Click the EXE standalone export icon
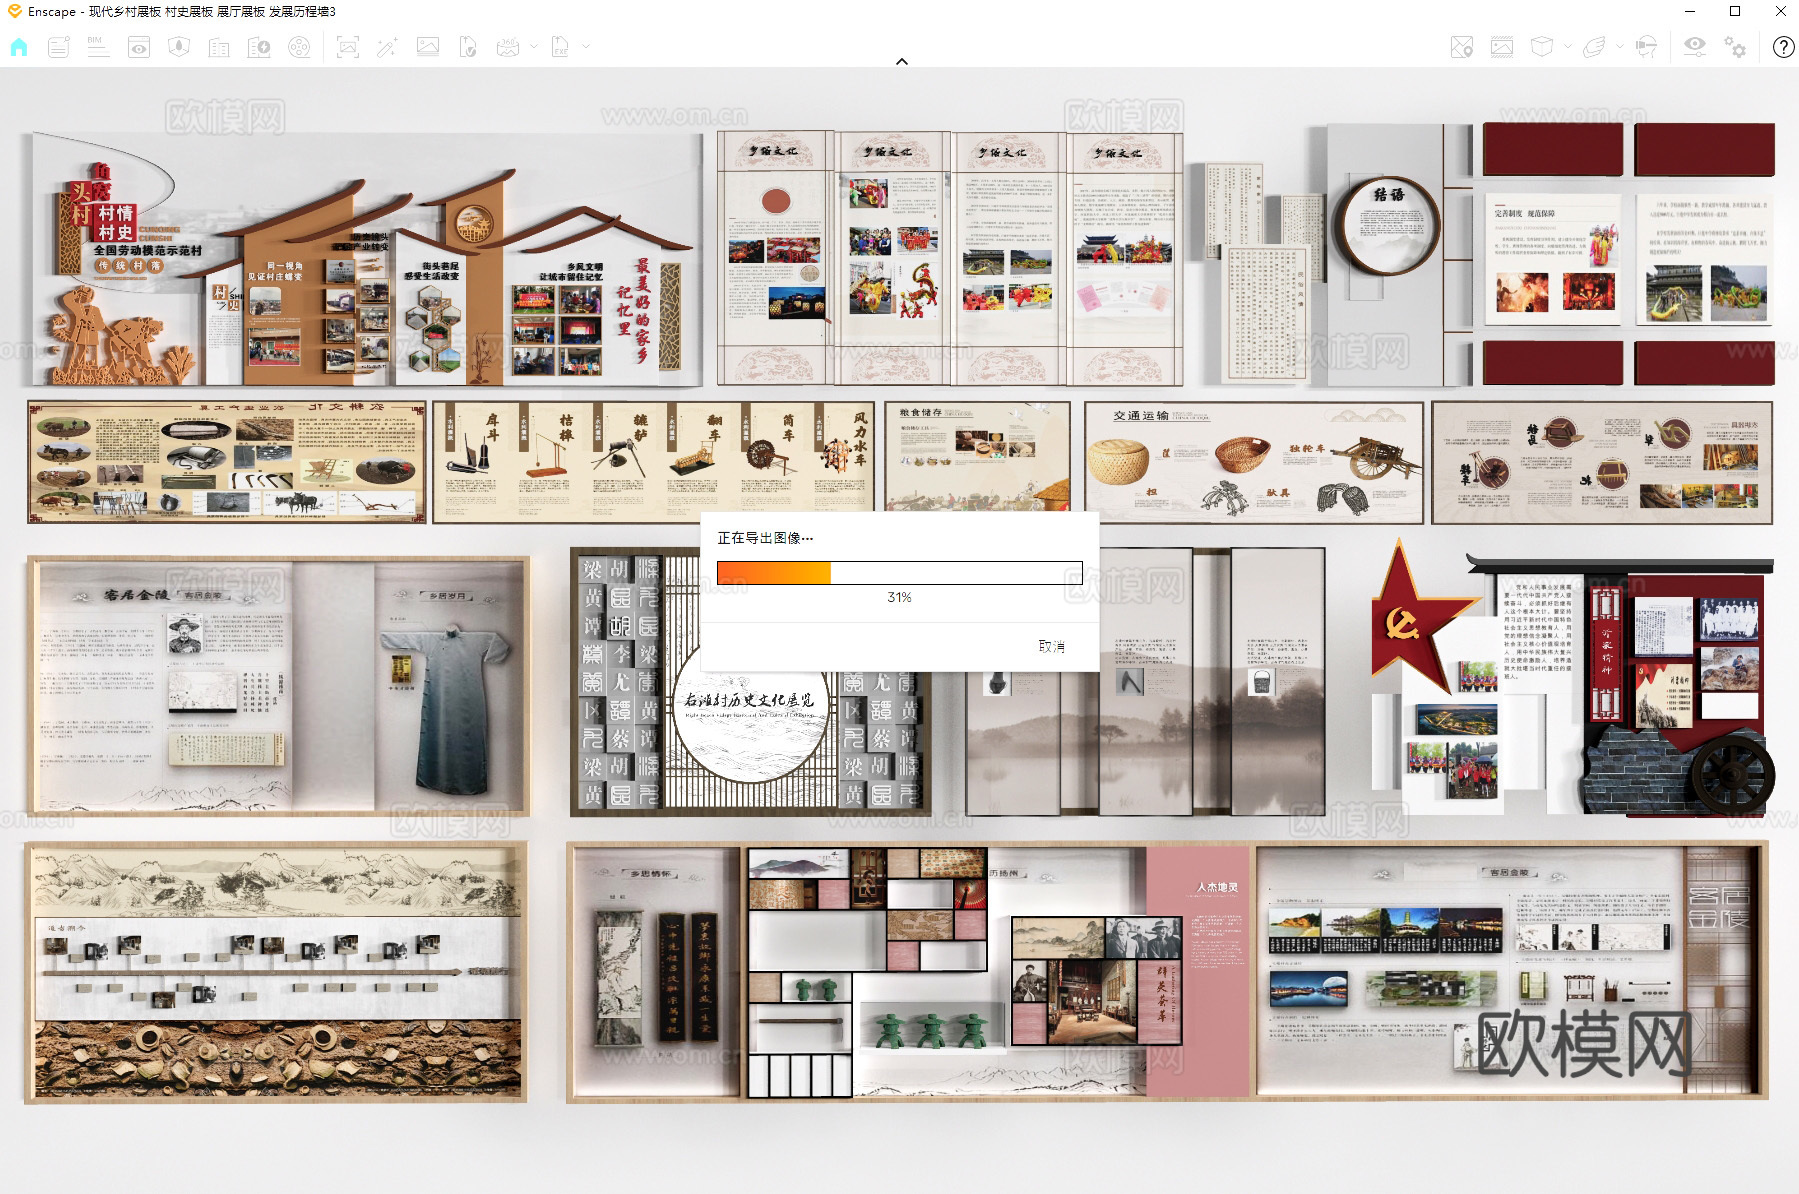 coord(560,47)
